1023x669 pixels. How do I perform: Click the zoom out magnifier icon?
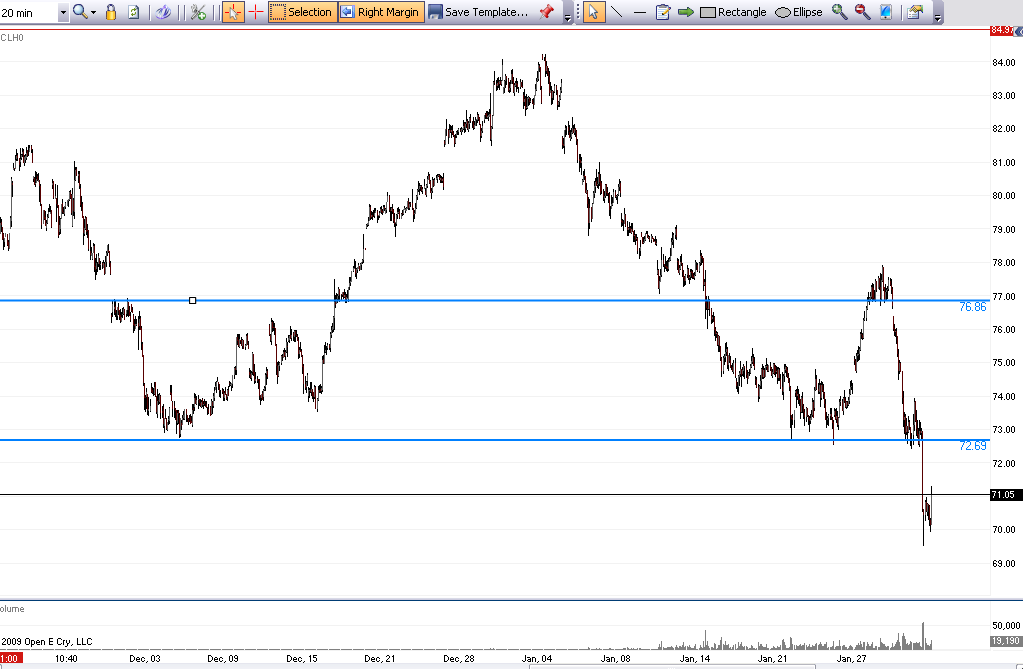(863, 12)
